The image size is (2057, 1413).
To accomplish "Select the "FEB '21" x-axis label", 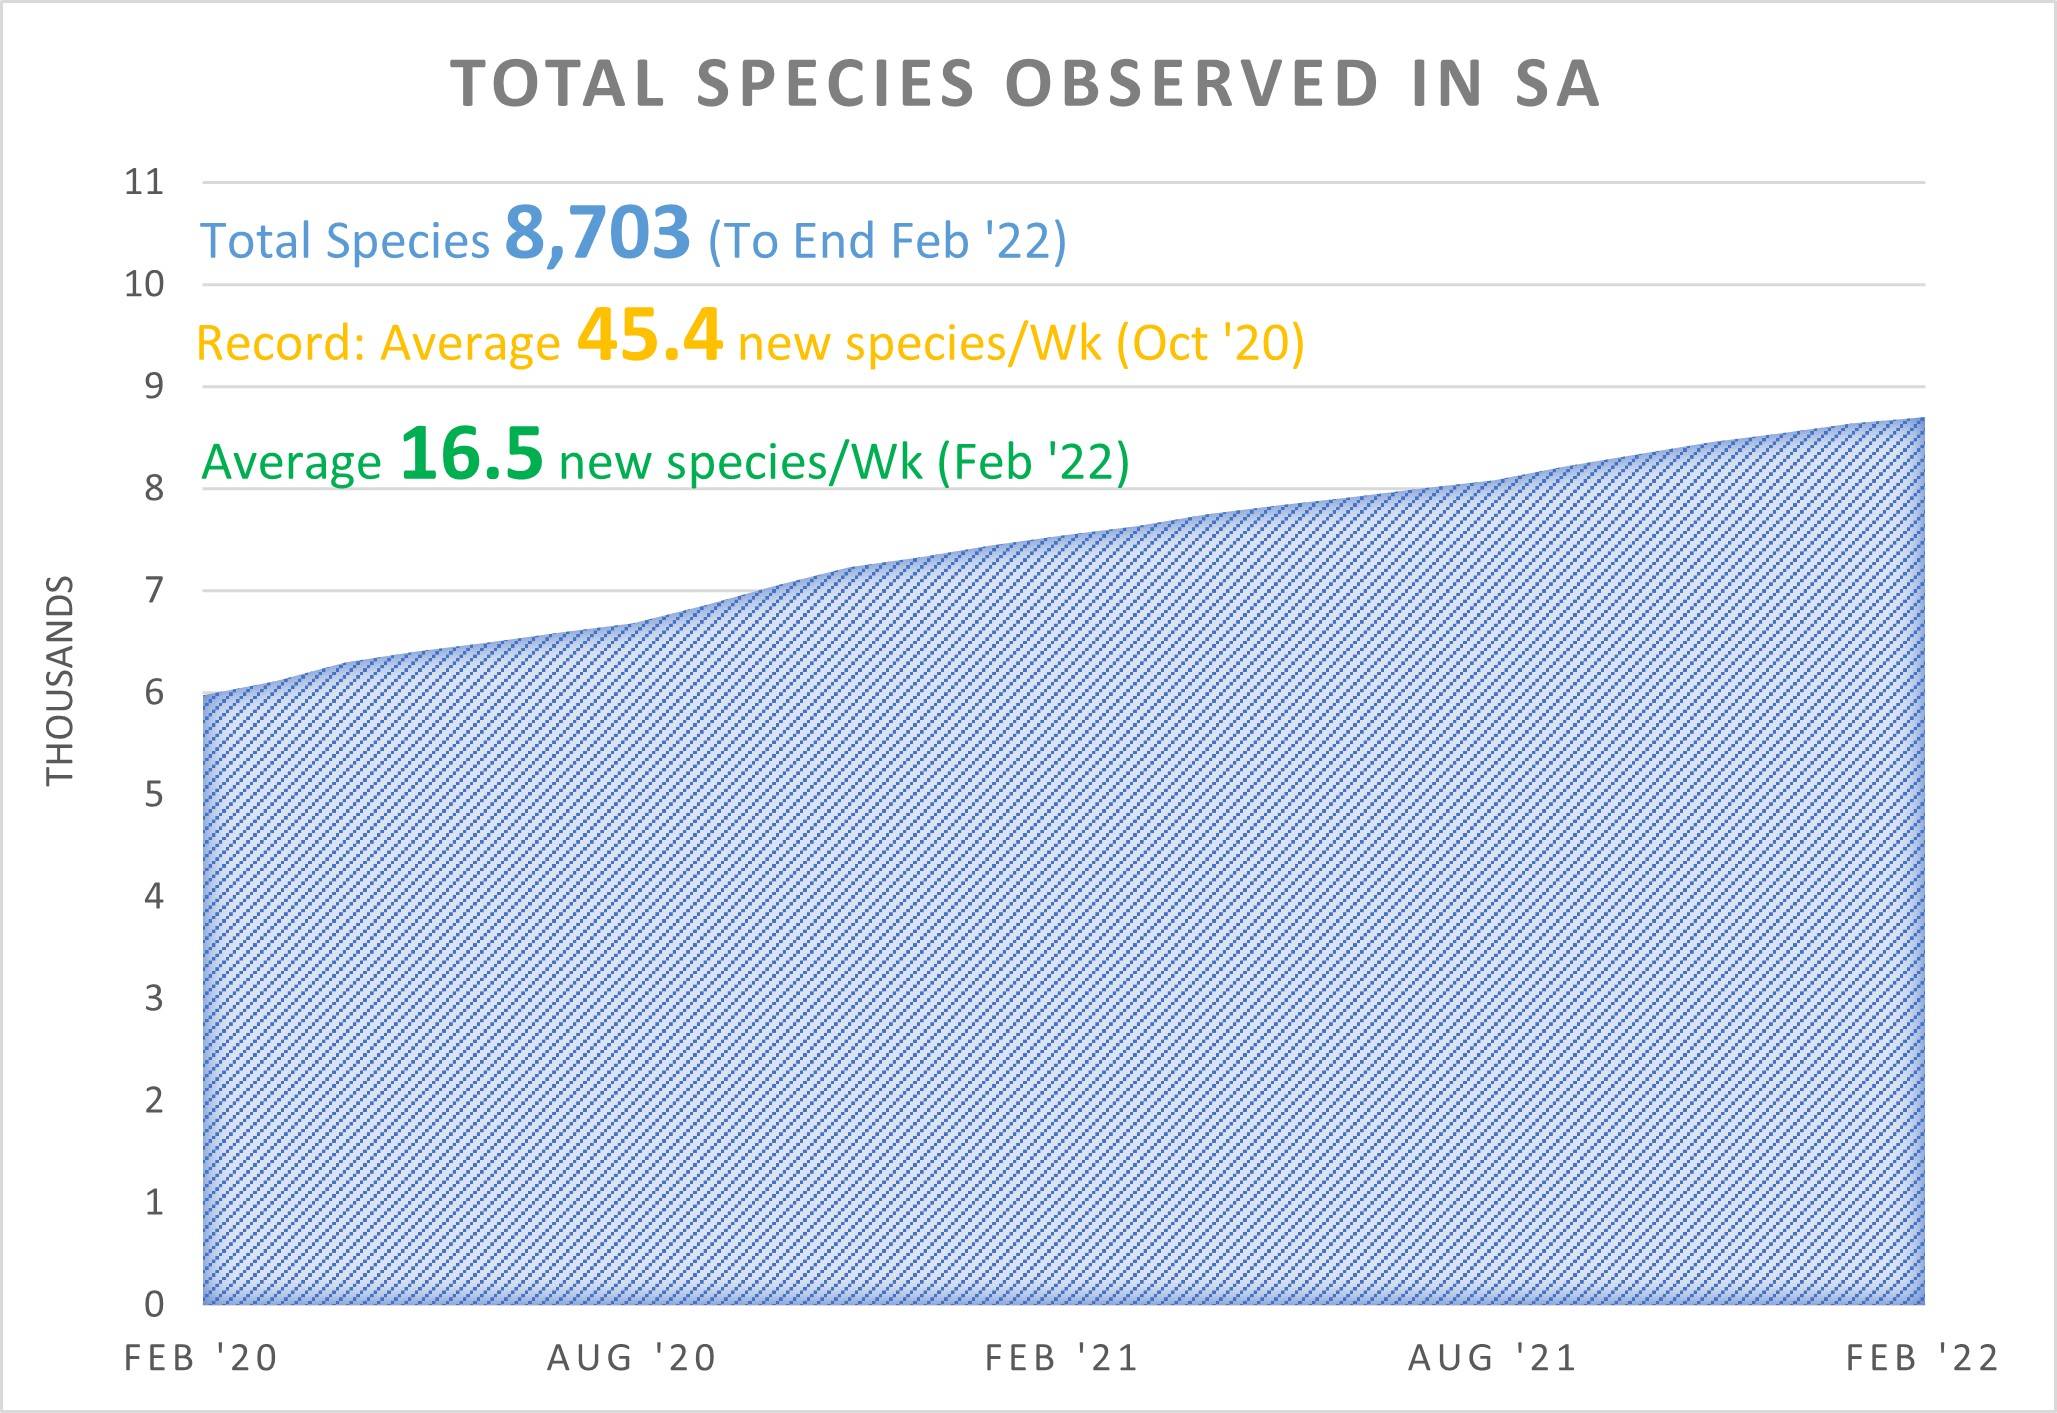I will 1062,1358.
